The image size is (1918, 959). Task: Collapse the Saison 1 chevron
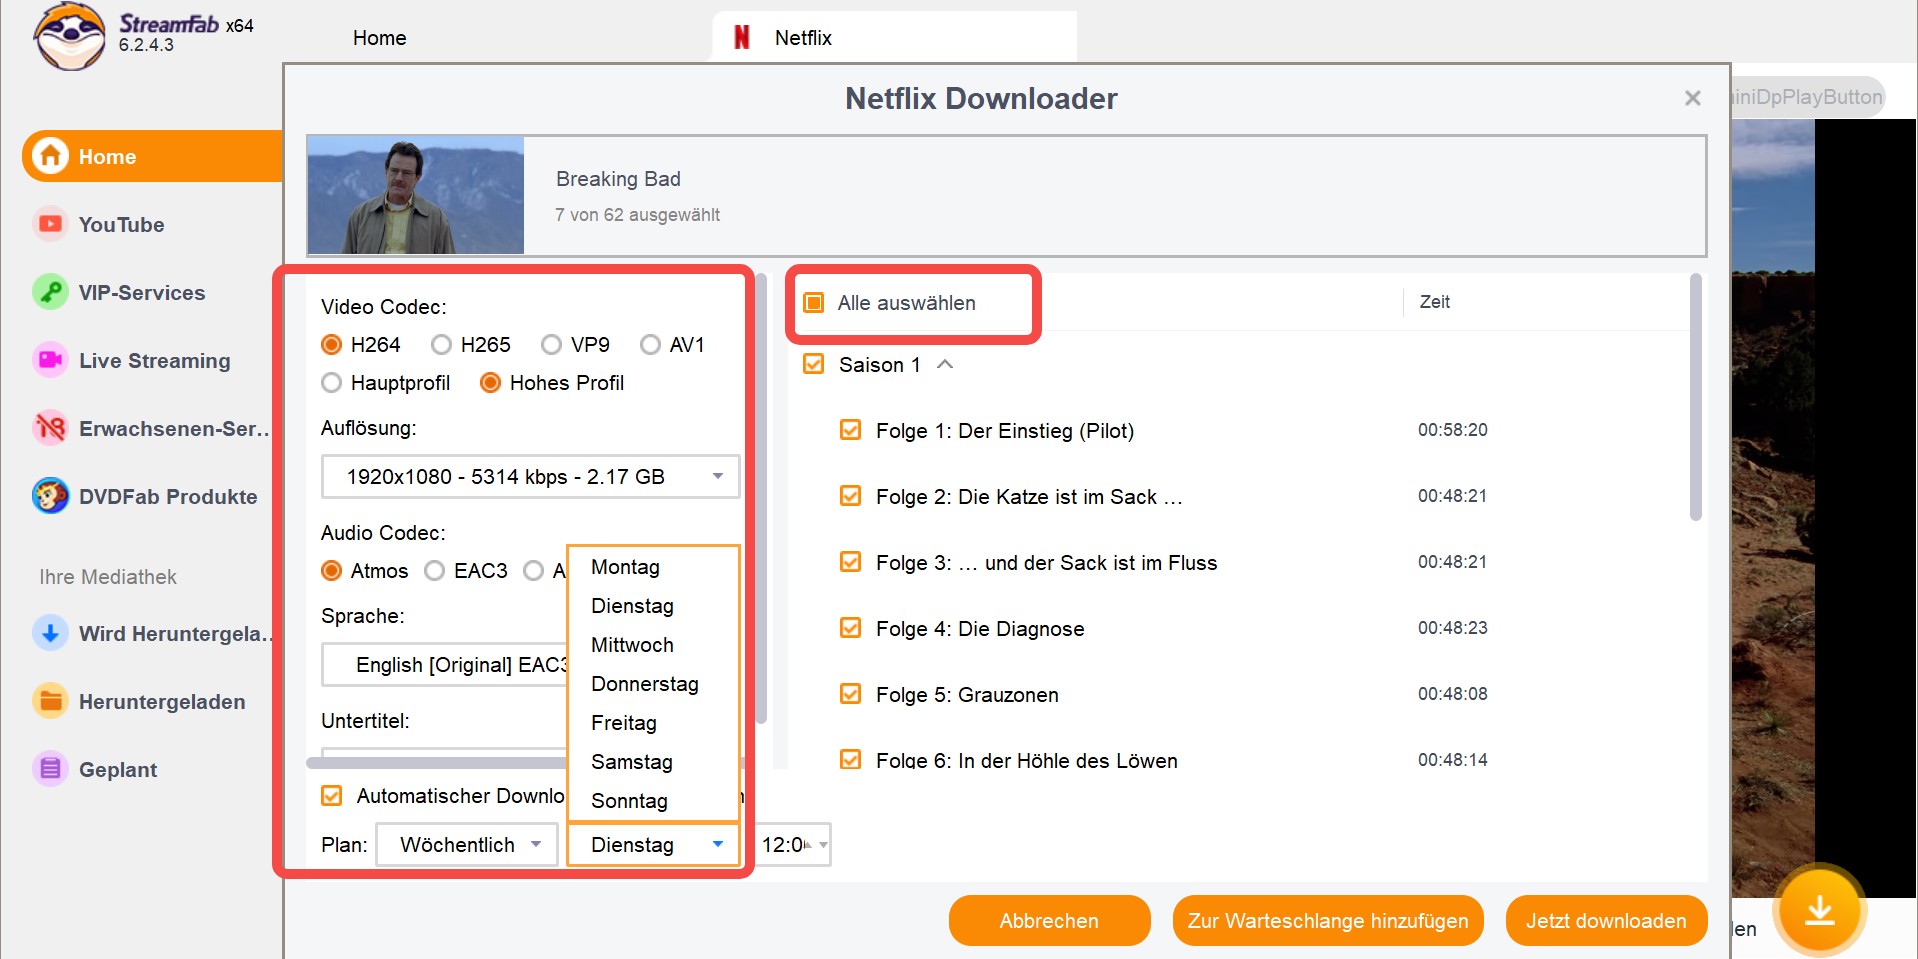945,364
